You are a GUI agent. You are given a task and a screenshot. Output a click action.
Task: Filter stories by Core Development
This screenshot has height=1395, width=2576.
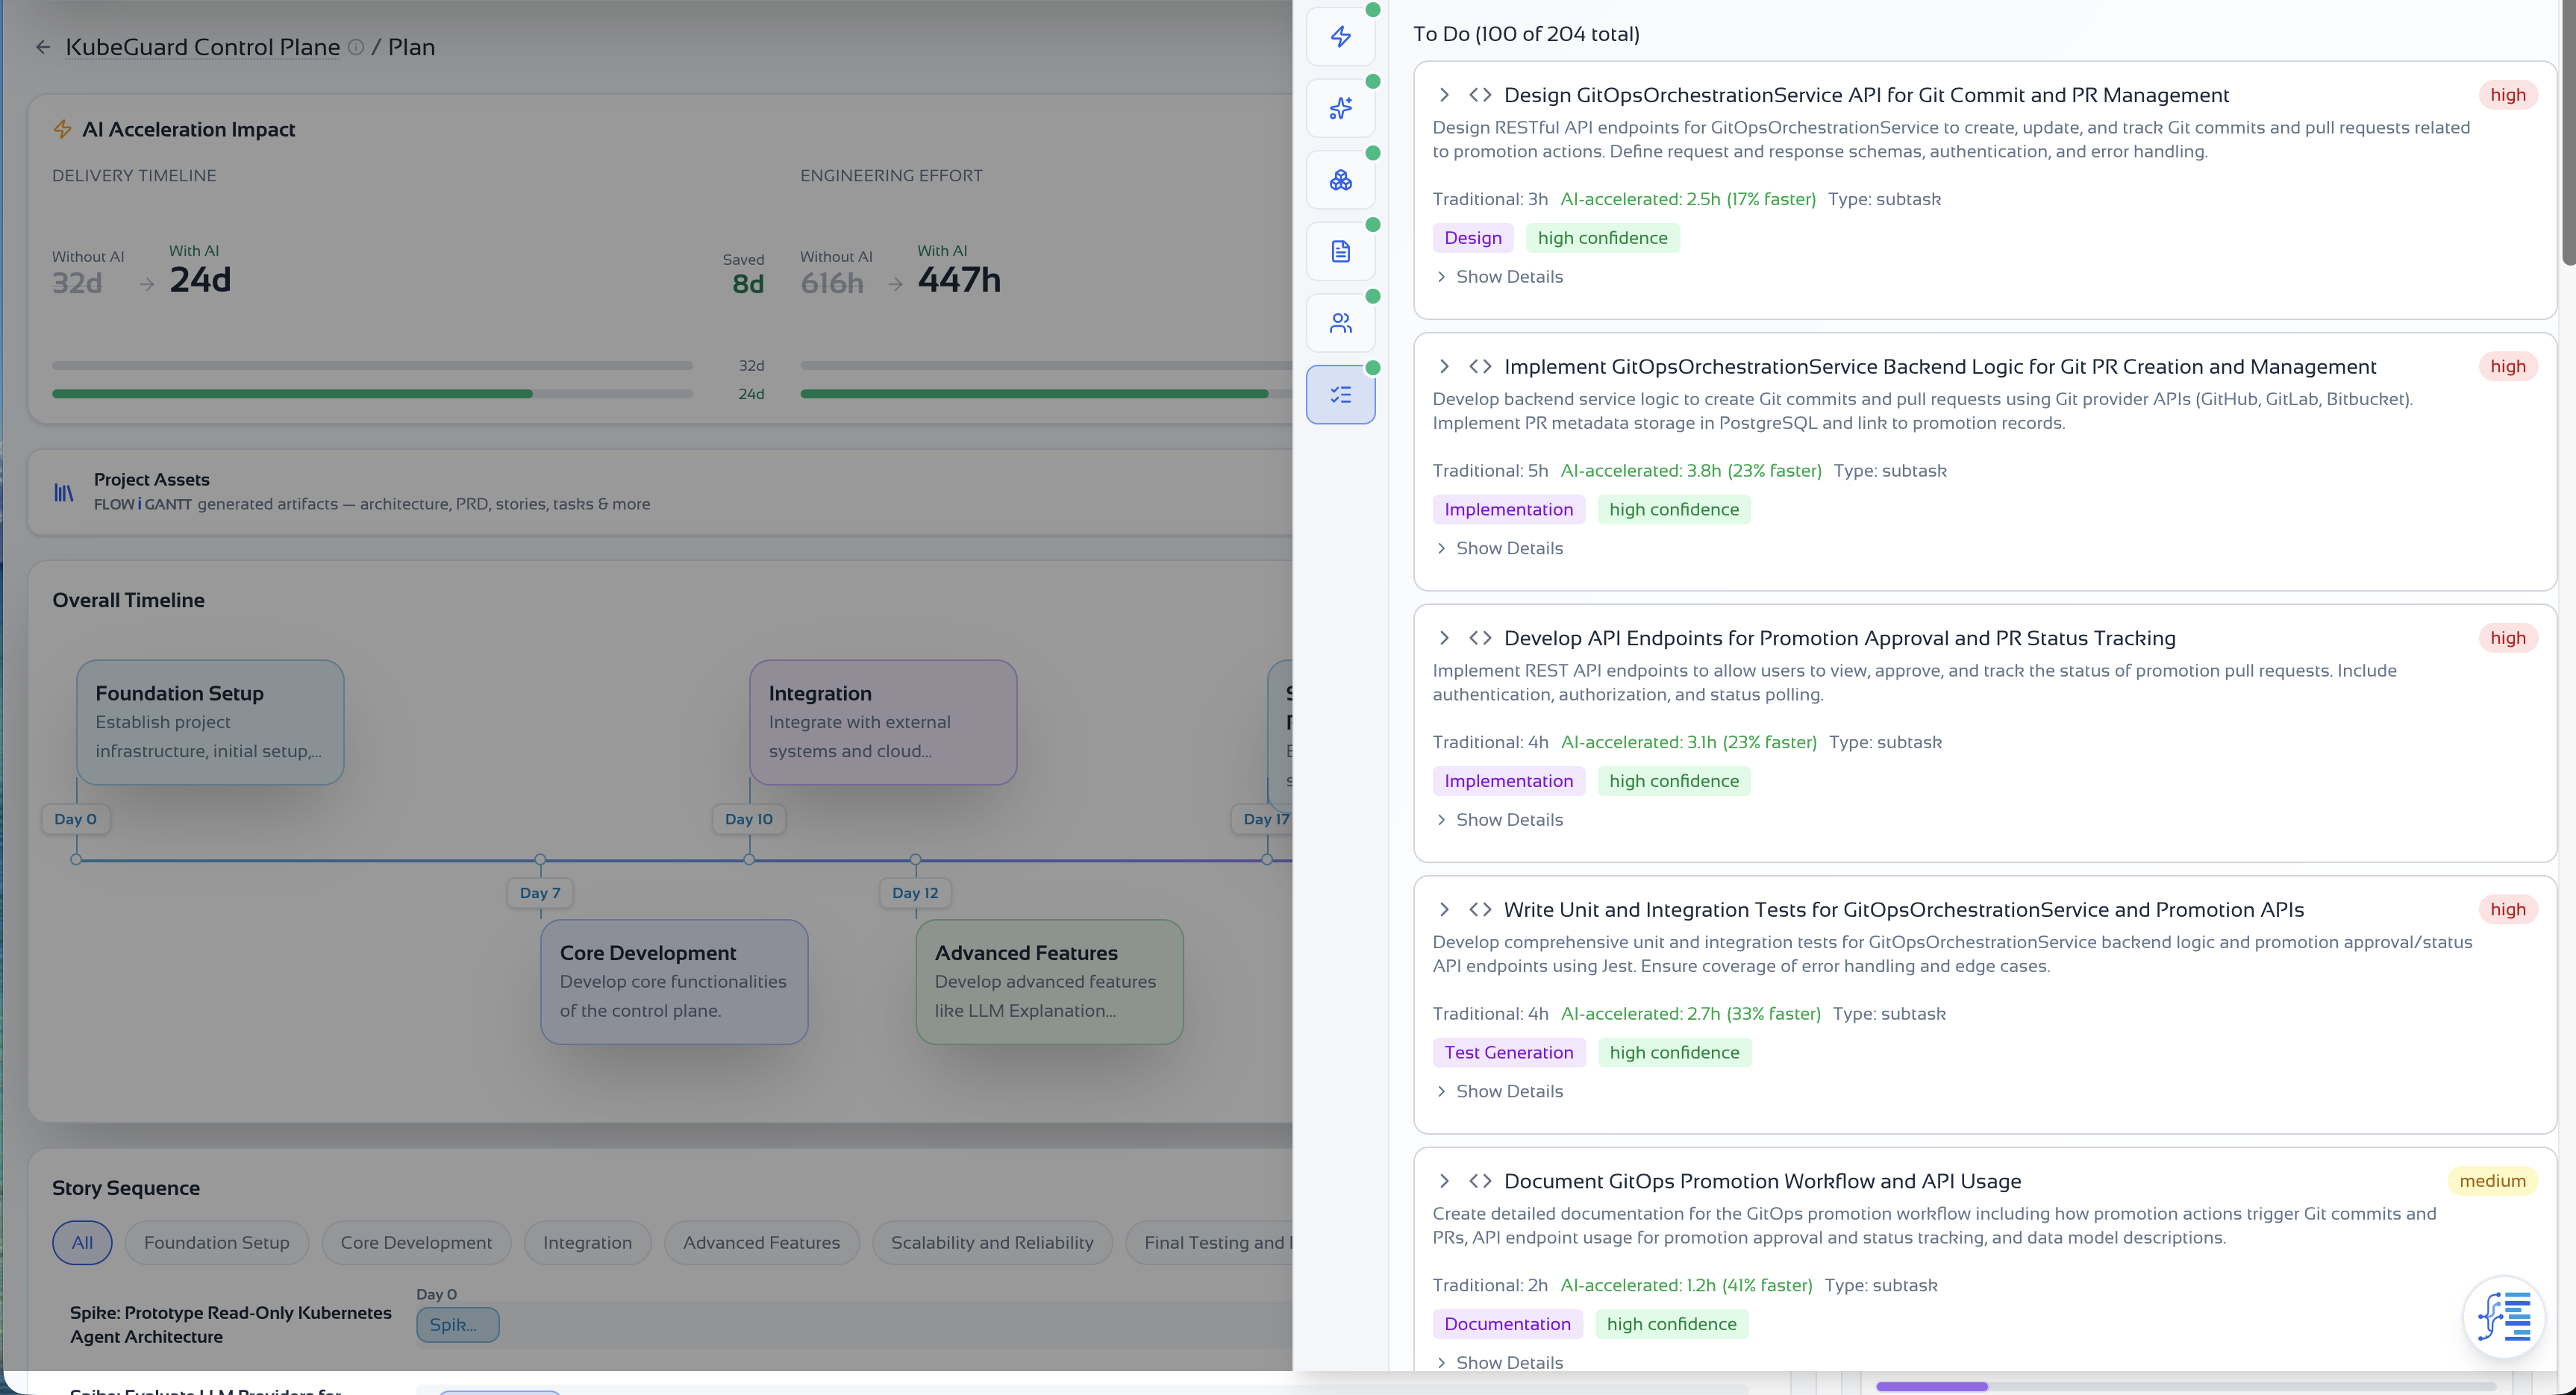(x=416, y=1242)
